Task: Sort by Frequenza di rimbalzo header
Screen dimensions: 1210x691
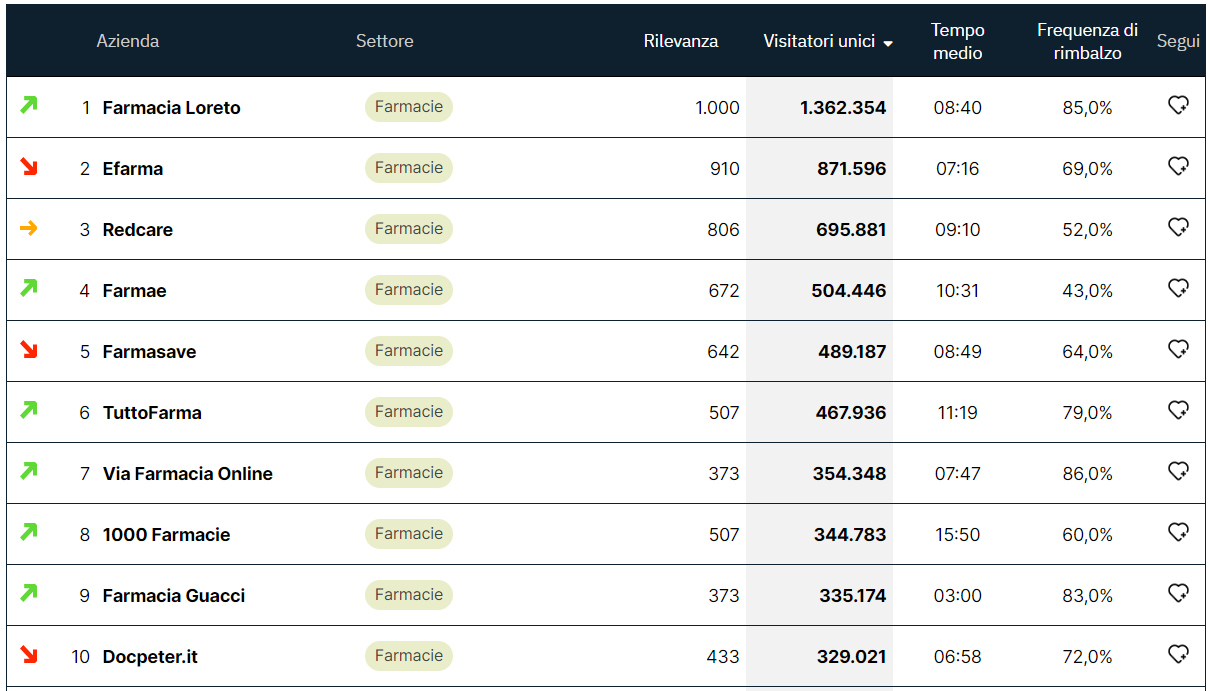Action: coord(1087,42)
